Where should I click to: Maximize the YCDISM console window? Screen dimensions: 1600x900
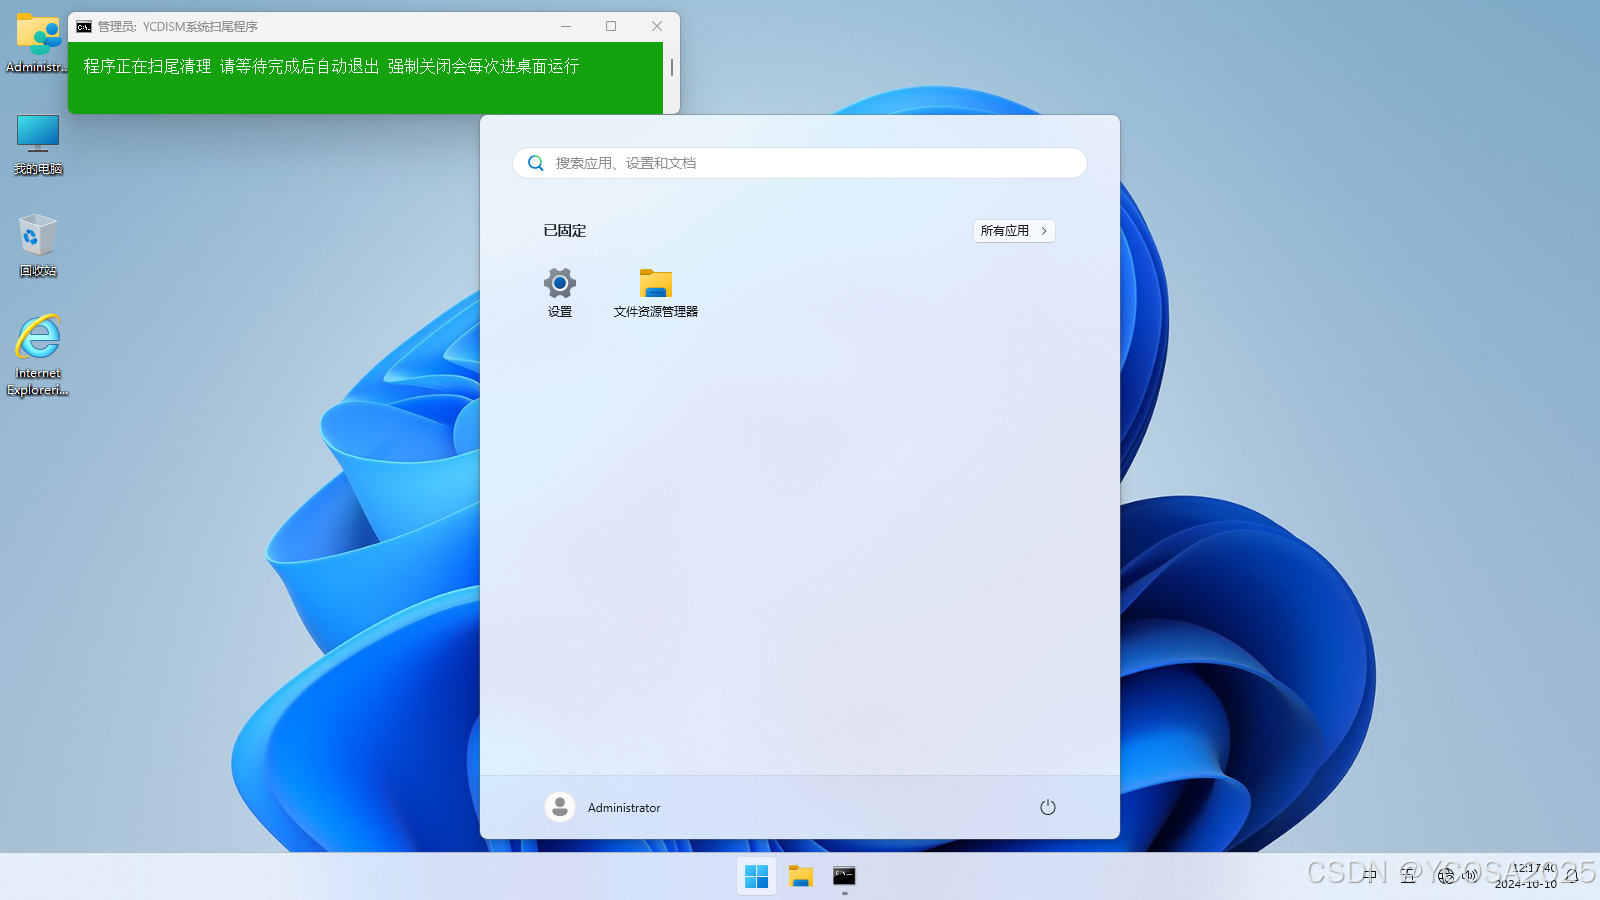pos(611,26)
